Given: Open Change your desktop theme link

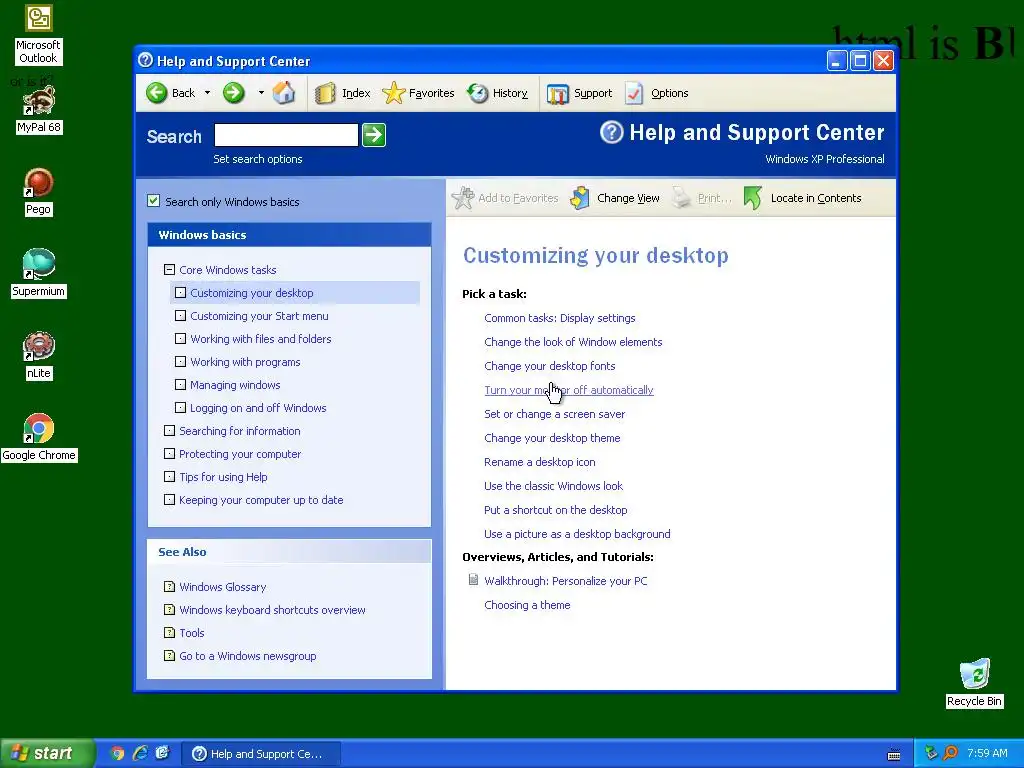Looking at the screenshot, I should pos(552,438).
